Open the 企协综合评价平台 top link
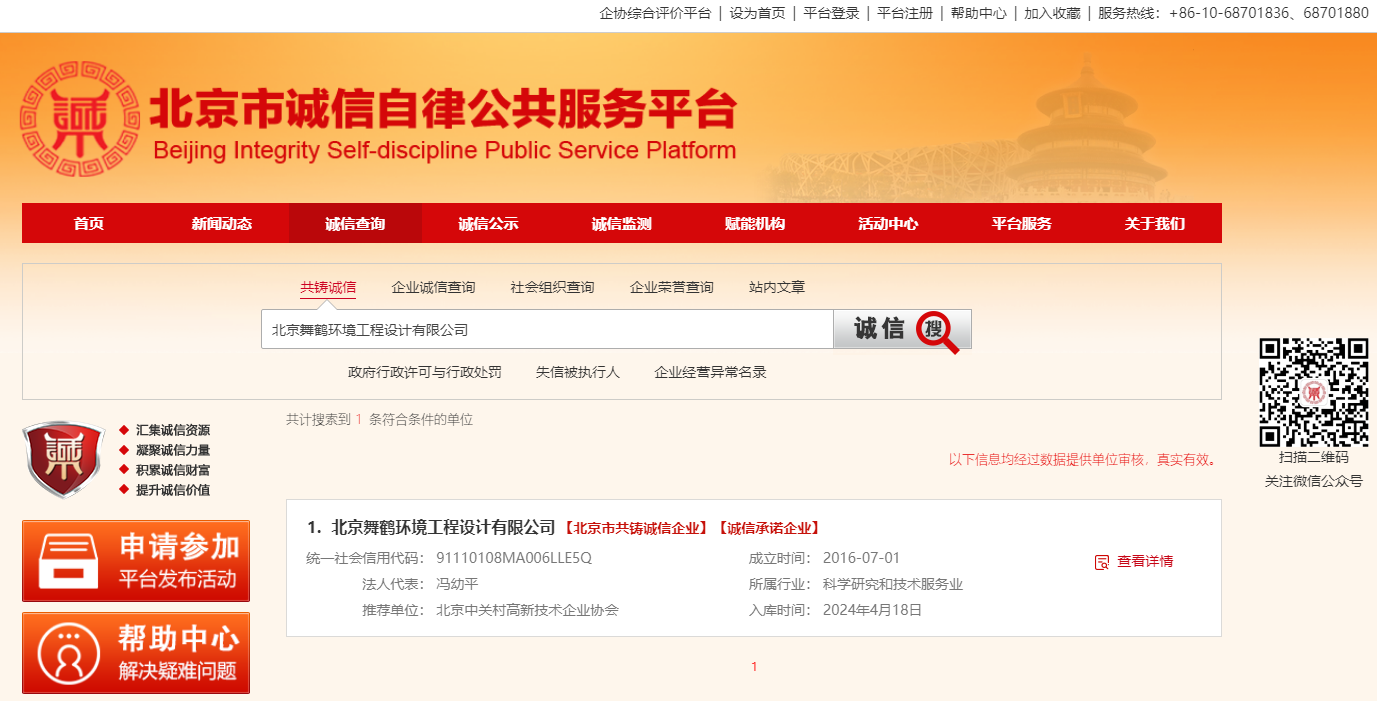This screenshot has height=701, width=1377. (656, 13)
